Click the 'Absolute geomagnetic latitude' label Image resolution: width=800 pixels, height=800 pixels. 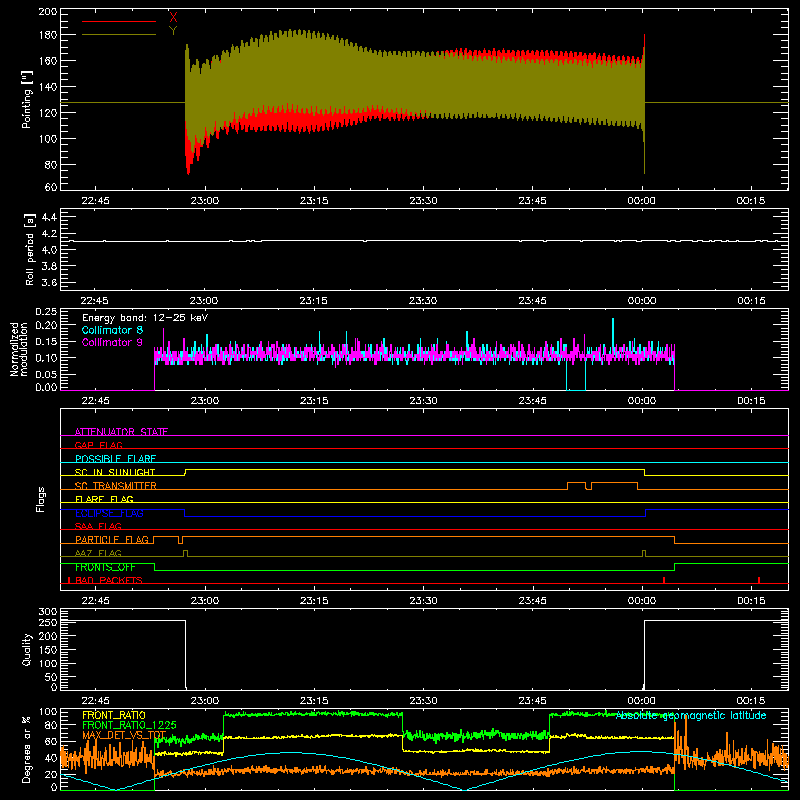[x=691, y=715]
